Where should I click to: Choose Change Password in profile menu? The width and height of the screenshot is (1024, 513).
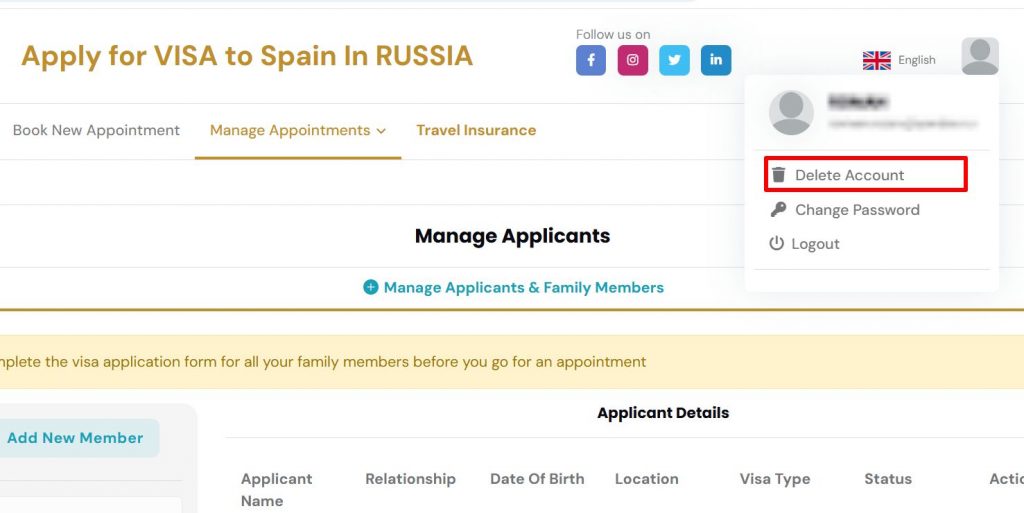[857, 210]
